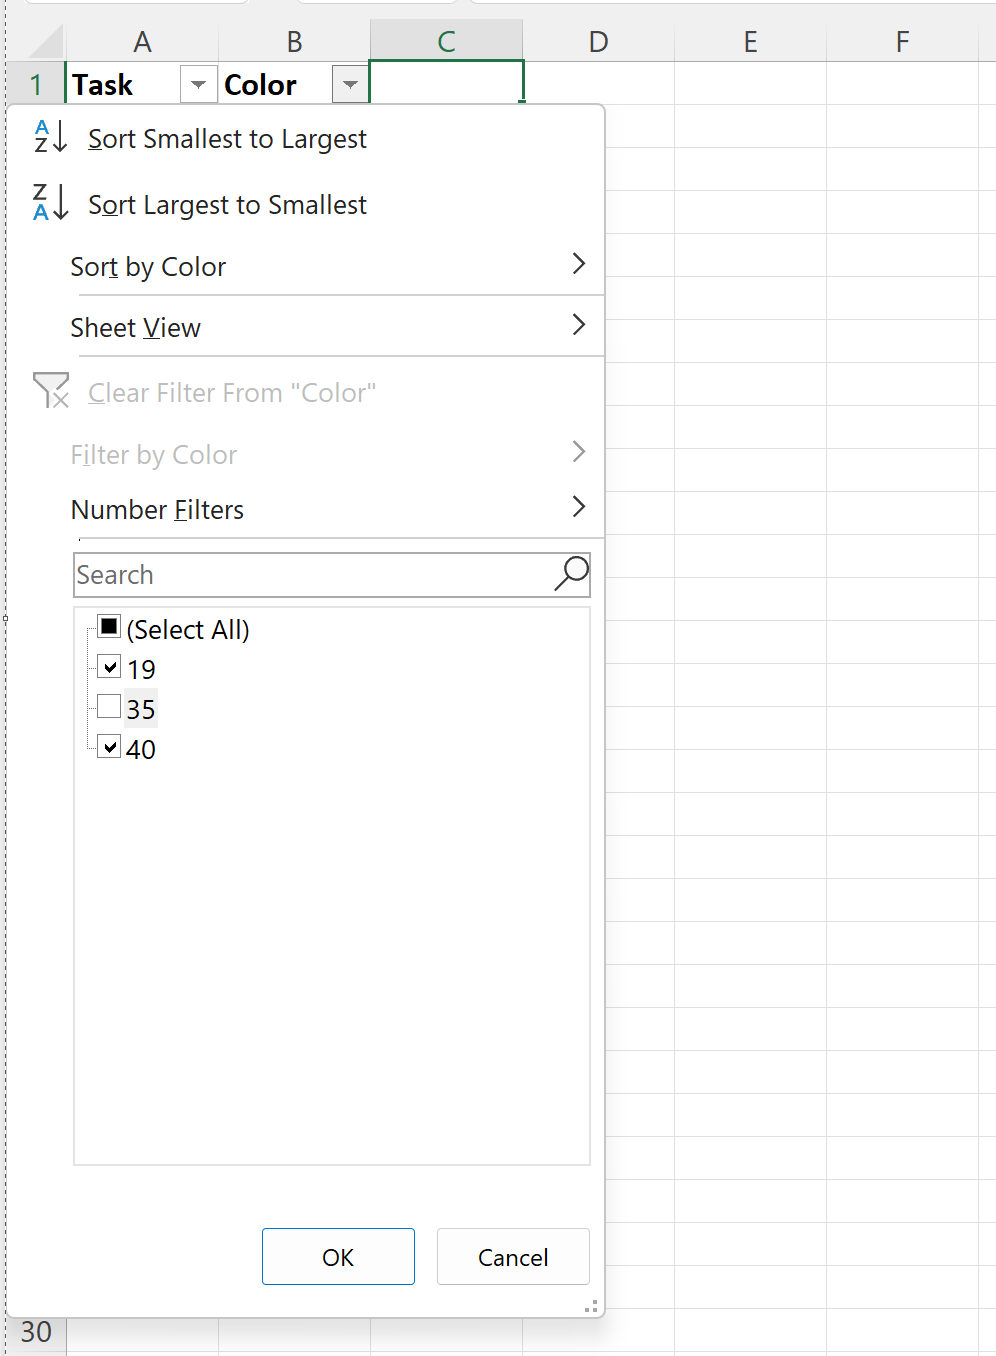Click the search magnifier icon
Viewport: 996px width, 1356px height.
tap(569, 573)
